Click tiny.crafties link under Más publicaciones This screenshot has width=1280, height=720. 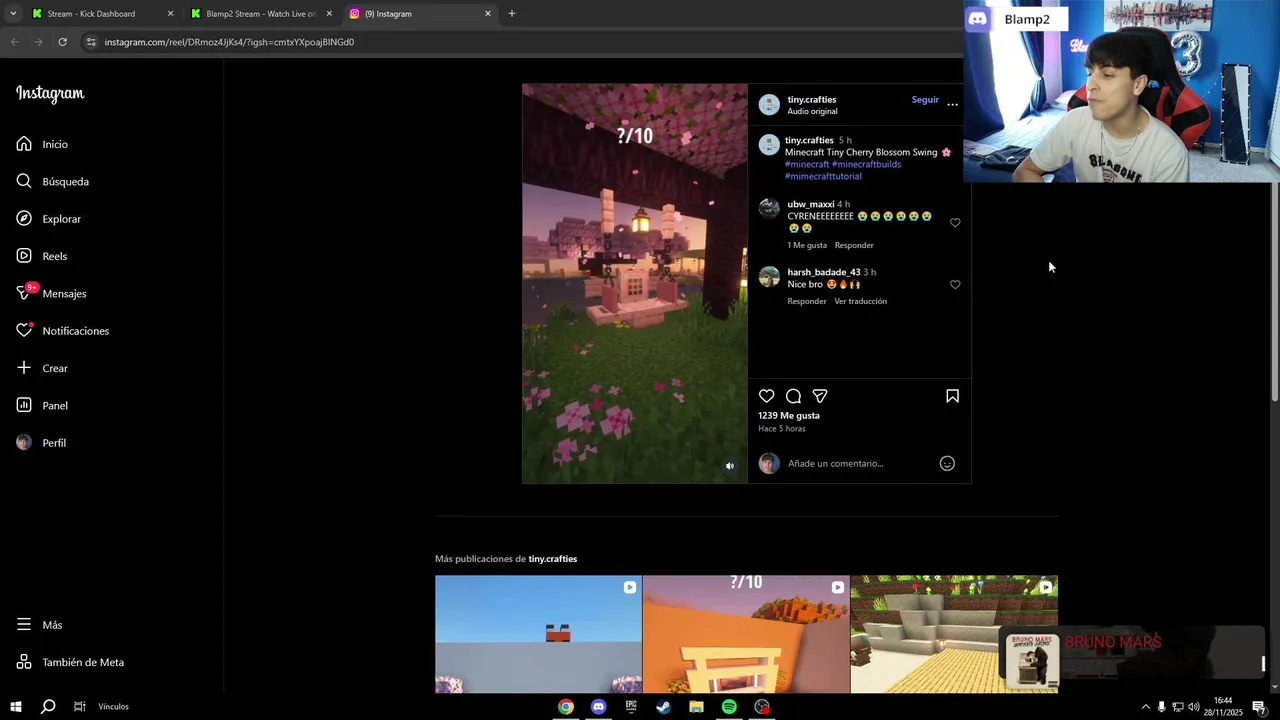tap(552, 559)
